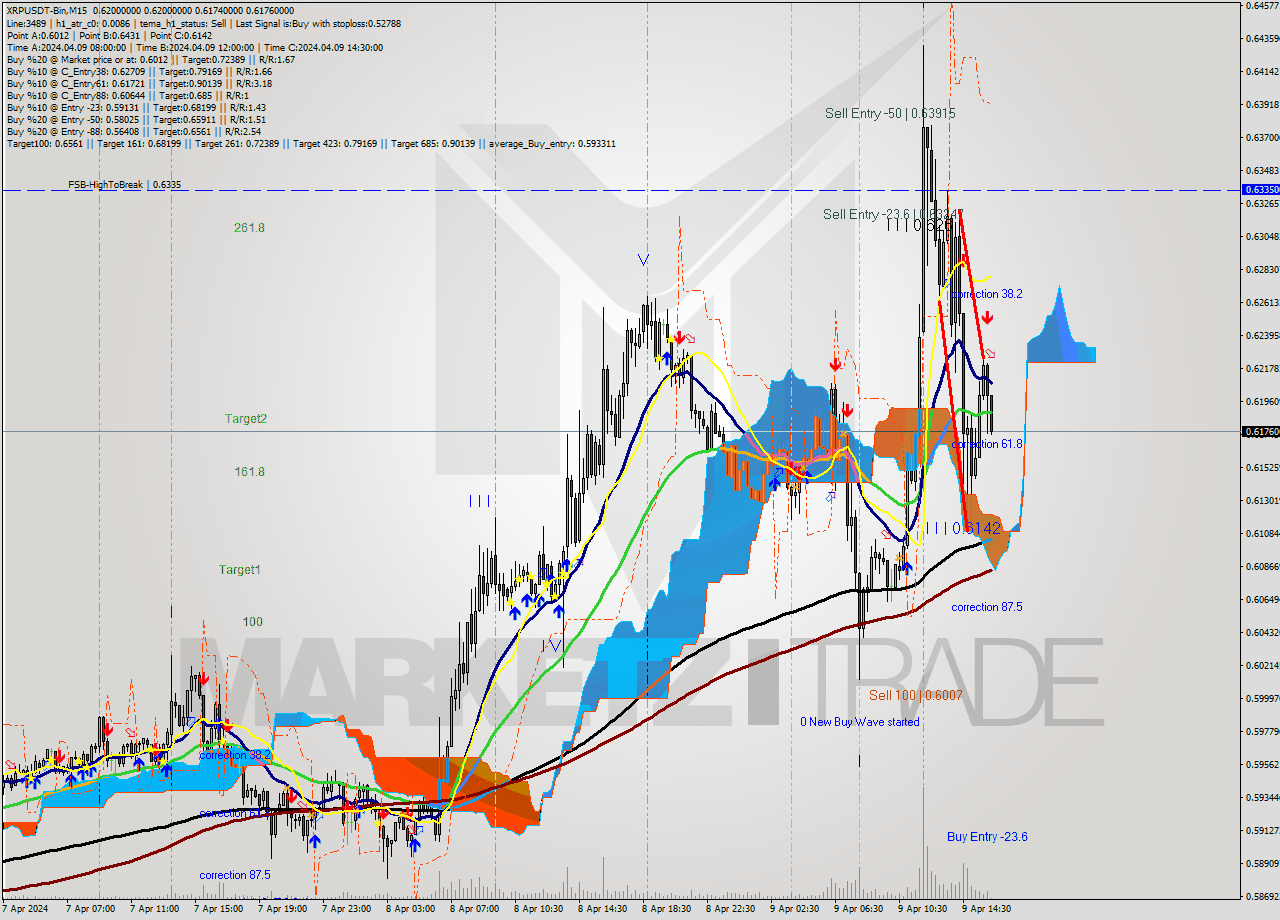Click the Buy Entry -23.6 label
The height and width of the screenshot is (920, 1280).
pos(987,837)
